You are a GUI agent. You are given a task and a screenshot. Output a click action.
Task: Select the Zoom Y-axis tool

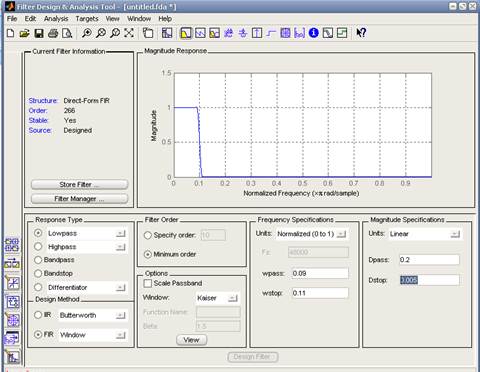point(115,33)
